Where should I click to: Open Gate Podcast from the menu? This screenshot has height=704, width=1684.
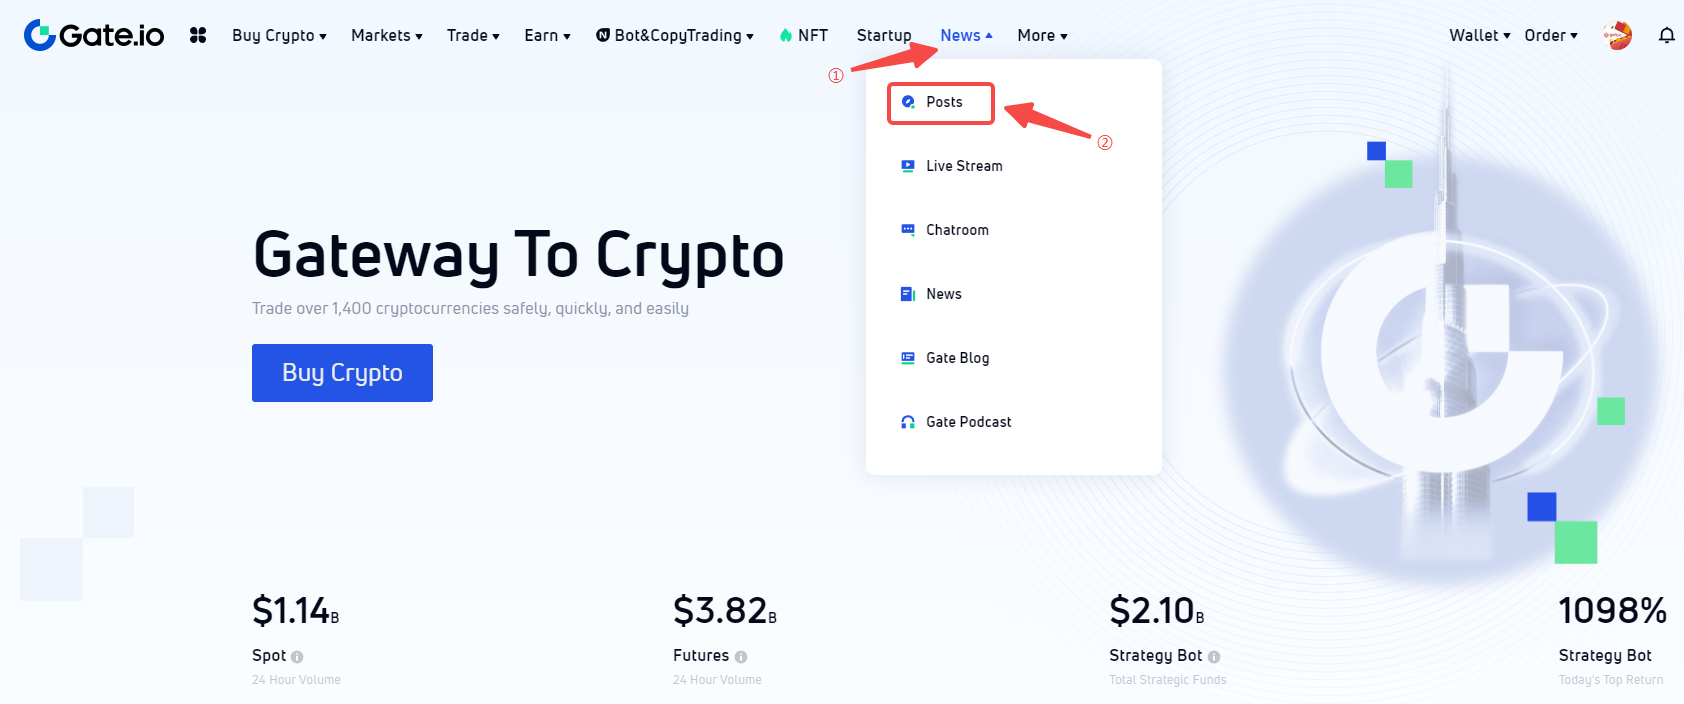point(967,422)
